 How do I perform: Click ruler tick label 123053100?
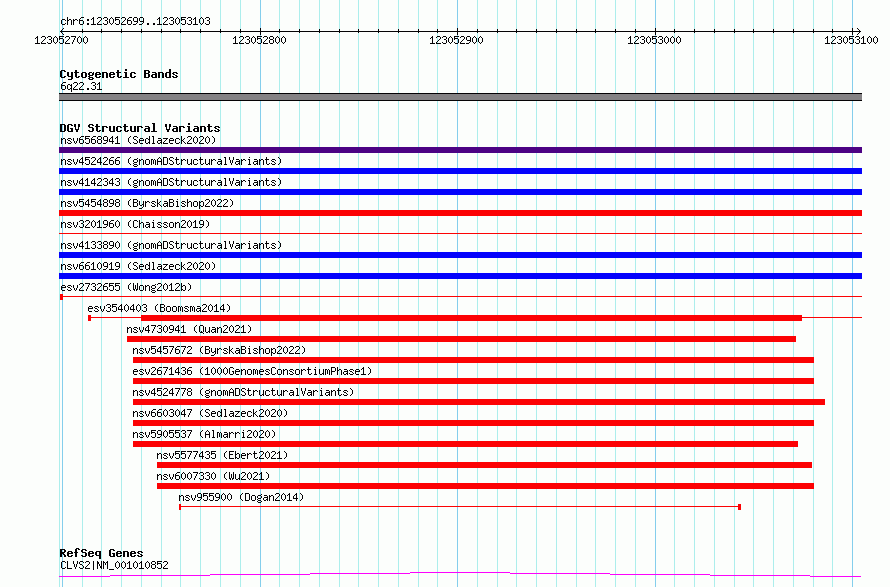(x=851, y=40)
